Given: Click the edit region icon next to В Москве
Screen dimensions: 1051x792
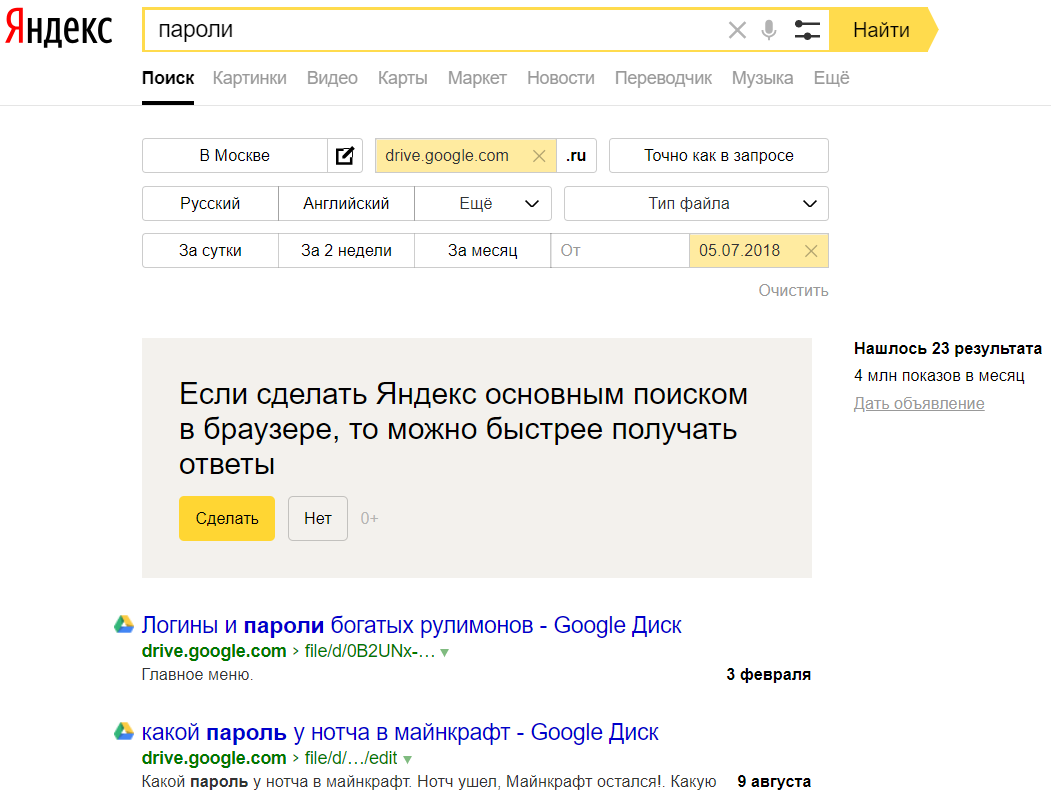Looking at the screenshot, I should 345,156.
